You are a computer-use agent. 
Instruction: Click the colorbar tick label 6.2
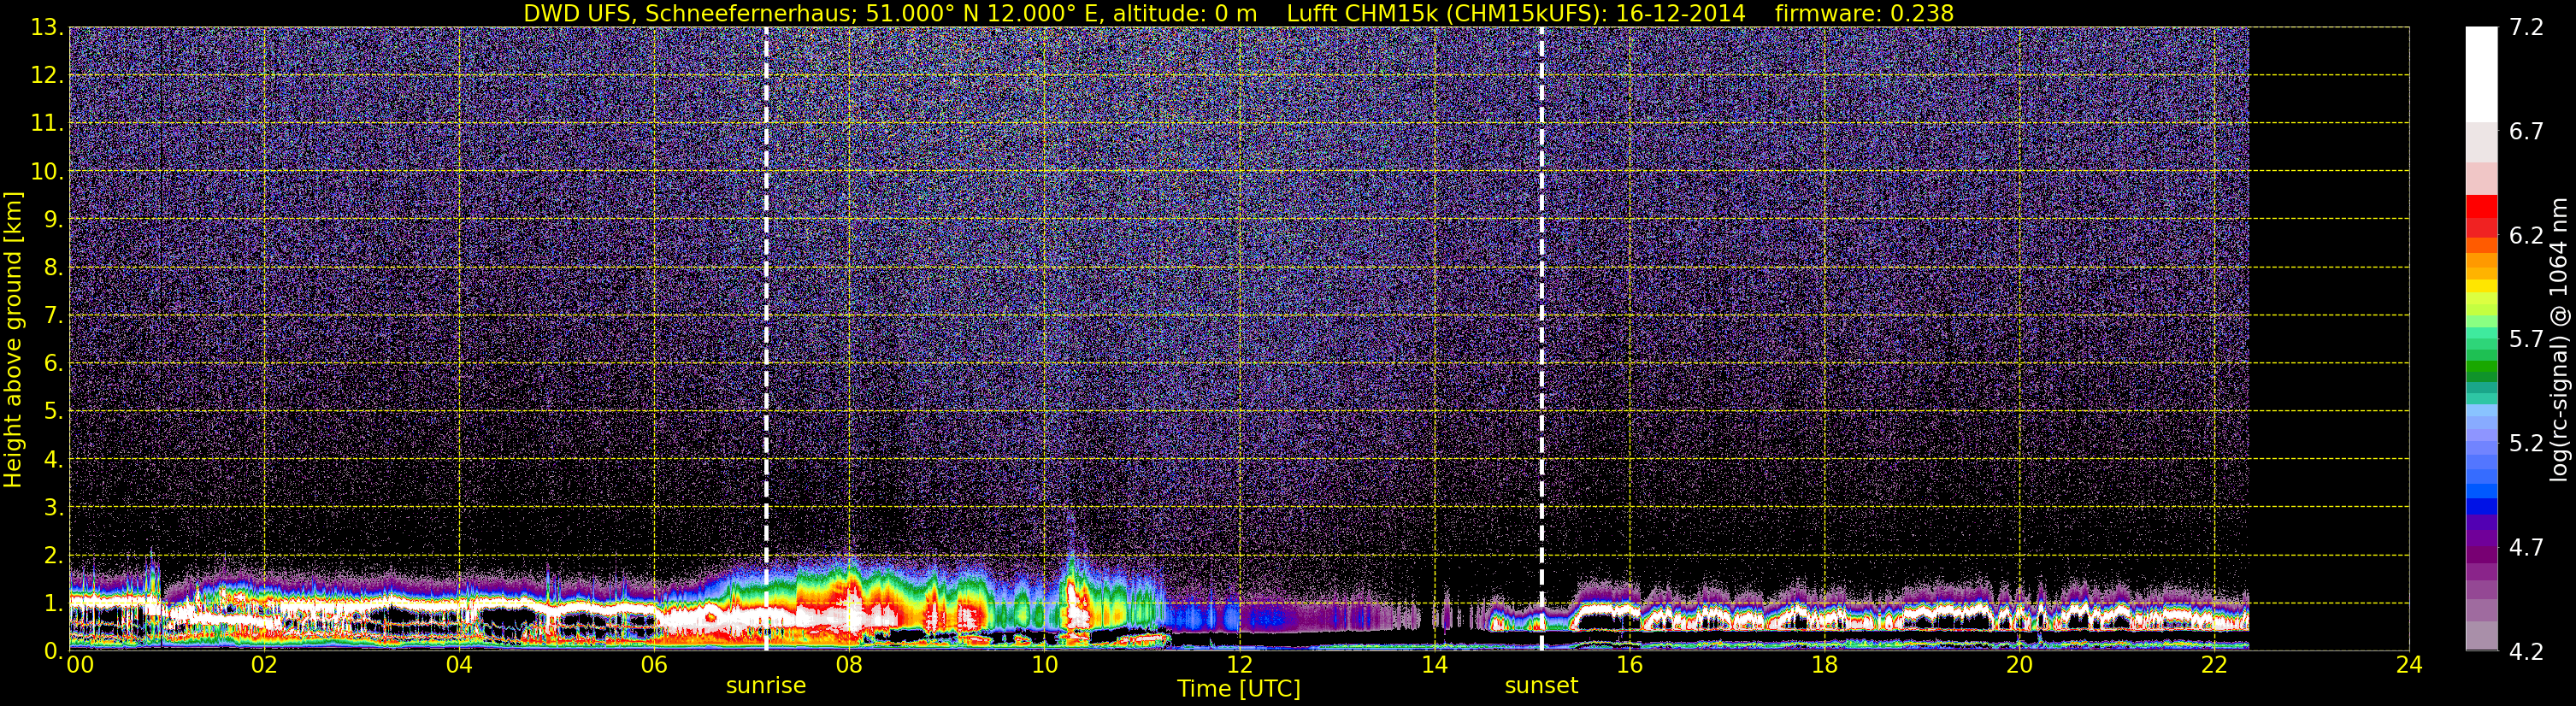click(2526, 236)
